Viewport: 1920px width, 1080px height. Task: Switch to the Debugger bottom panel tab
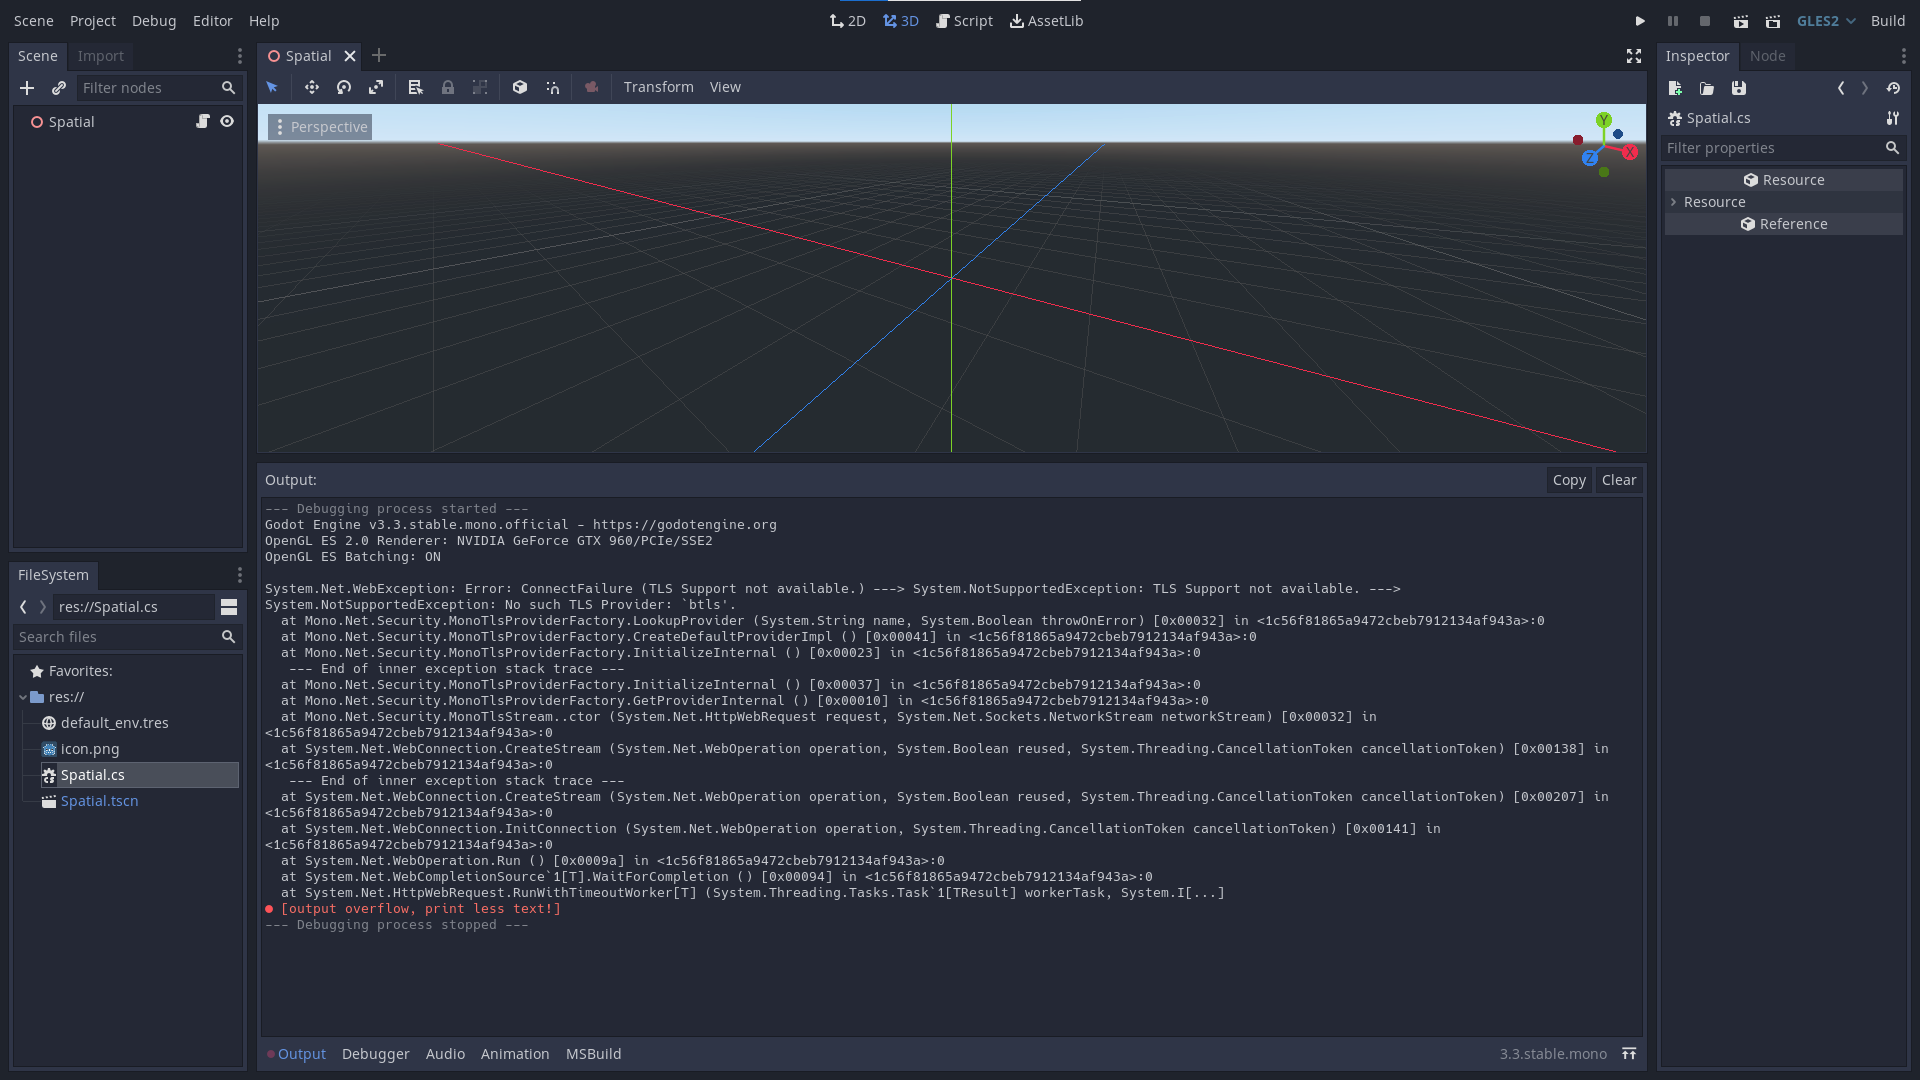pos(375,1053)
